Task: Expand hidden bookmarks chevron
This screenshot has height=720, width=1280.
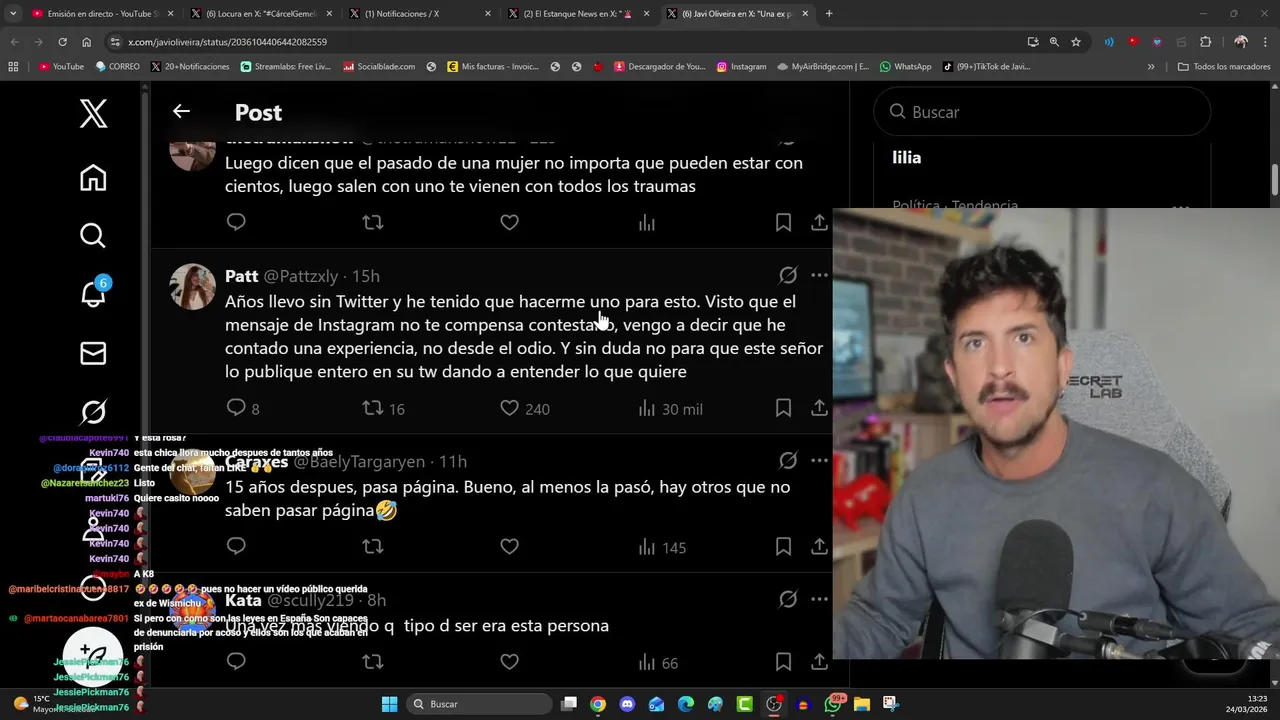Action: 1151,67
